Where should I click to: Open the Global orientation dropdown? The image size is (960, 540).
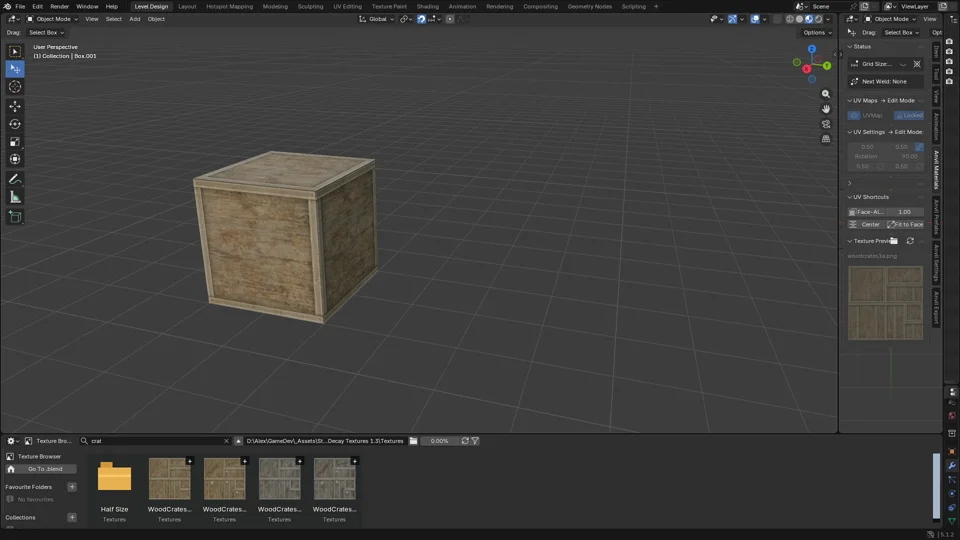click(x=377, y=19)
